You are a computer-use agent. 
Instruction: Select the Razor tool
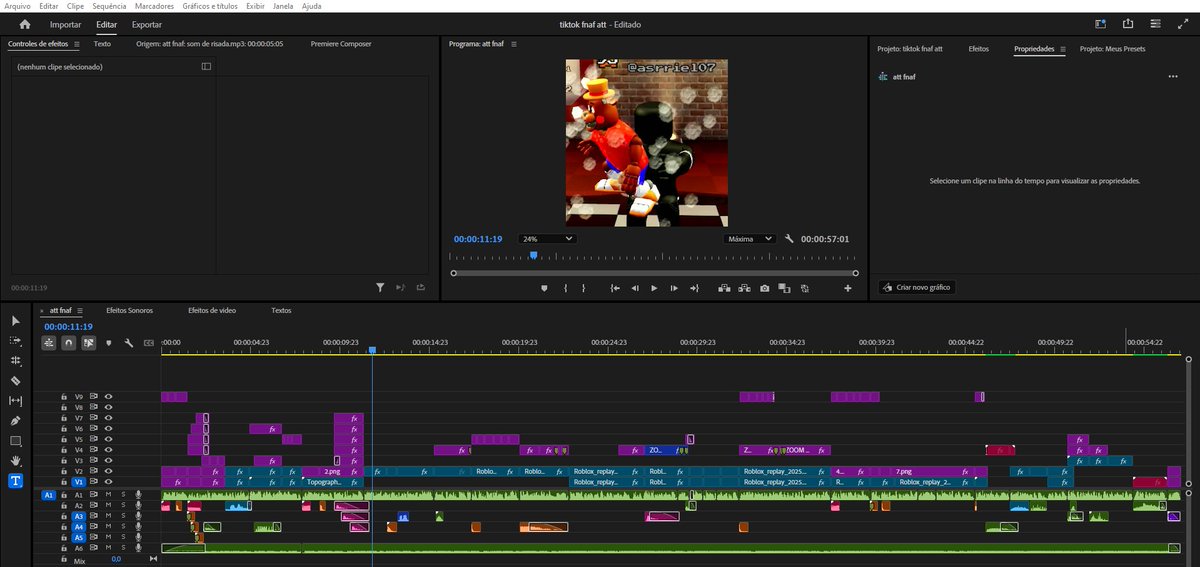16,380
